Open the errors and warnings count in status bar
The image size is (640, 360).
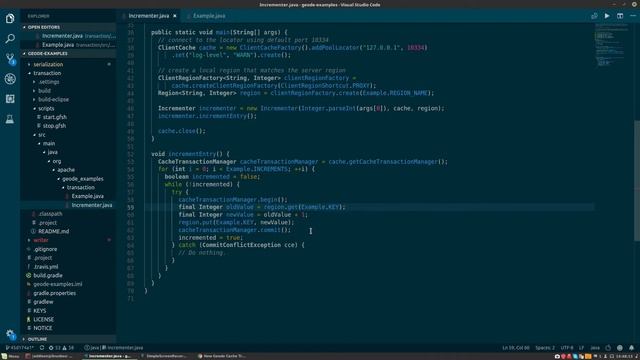[61, 348]
